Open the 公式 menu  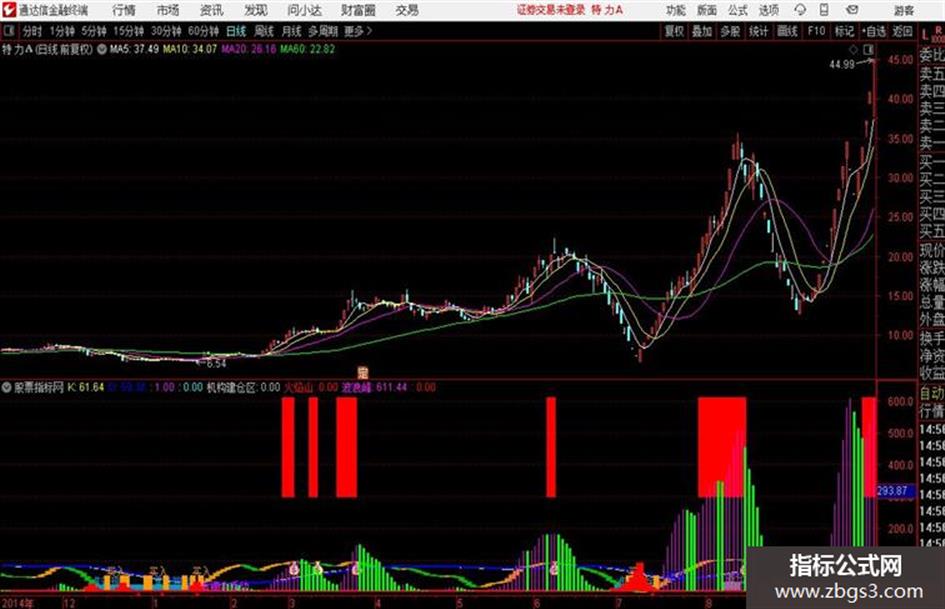738,10
